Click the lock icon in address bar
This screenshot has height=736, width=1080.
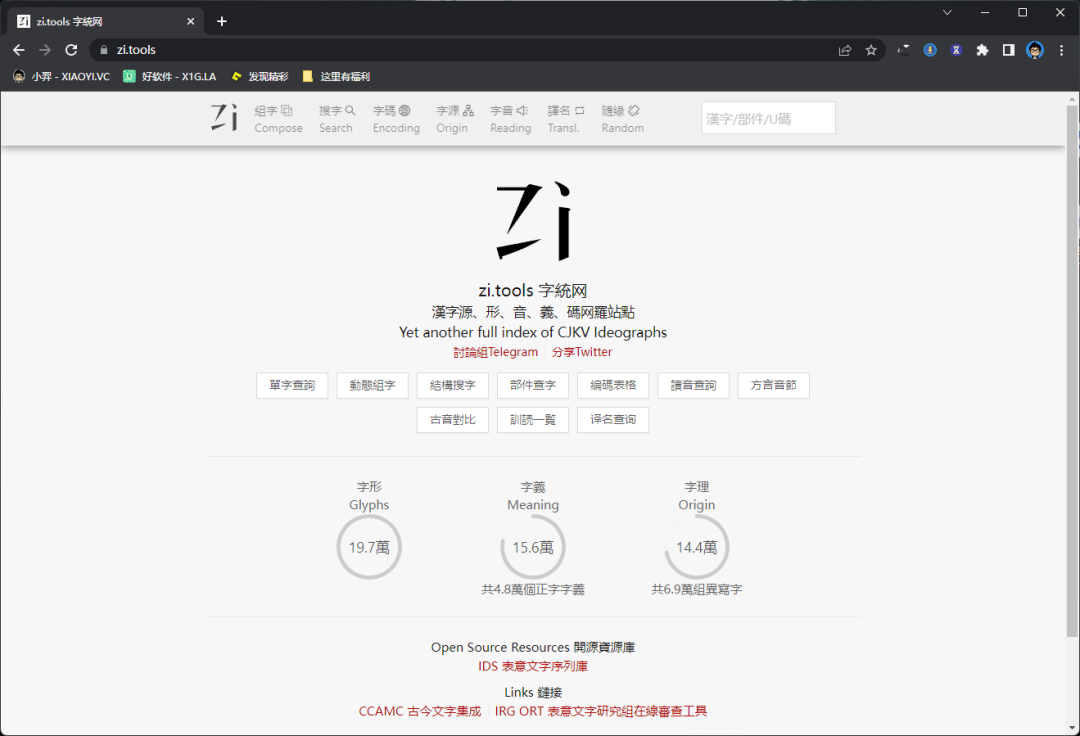tap(104, 50)
